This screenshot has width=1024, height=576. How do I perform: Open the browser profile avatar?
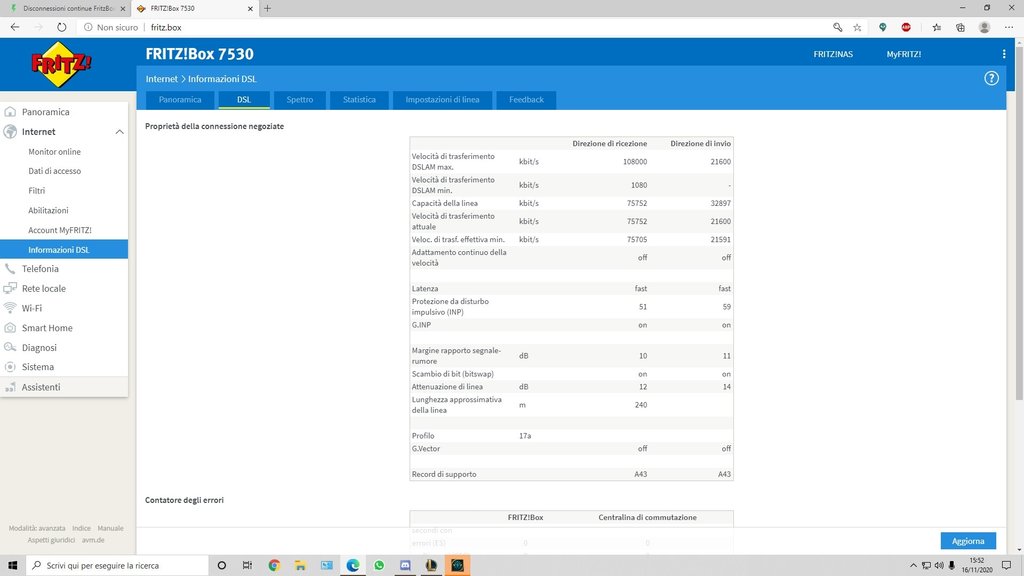coord(984,27)
